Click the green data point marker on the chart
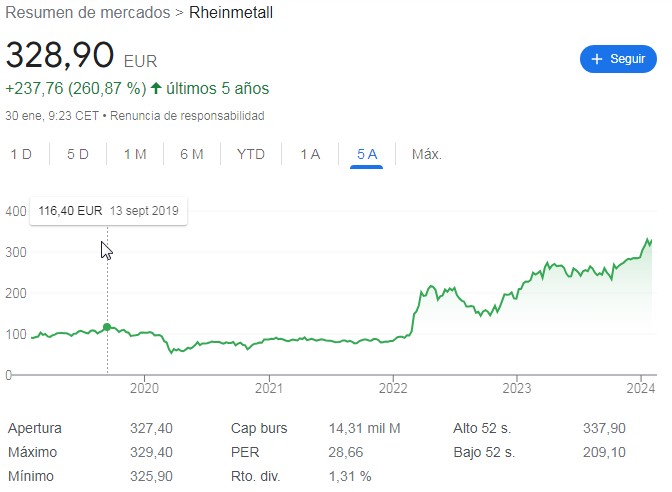This screenshot has width=672, height=492. pos(107,327)
